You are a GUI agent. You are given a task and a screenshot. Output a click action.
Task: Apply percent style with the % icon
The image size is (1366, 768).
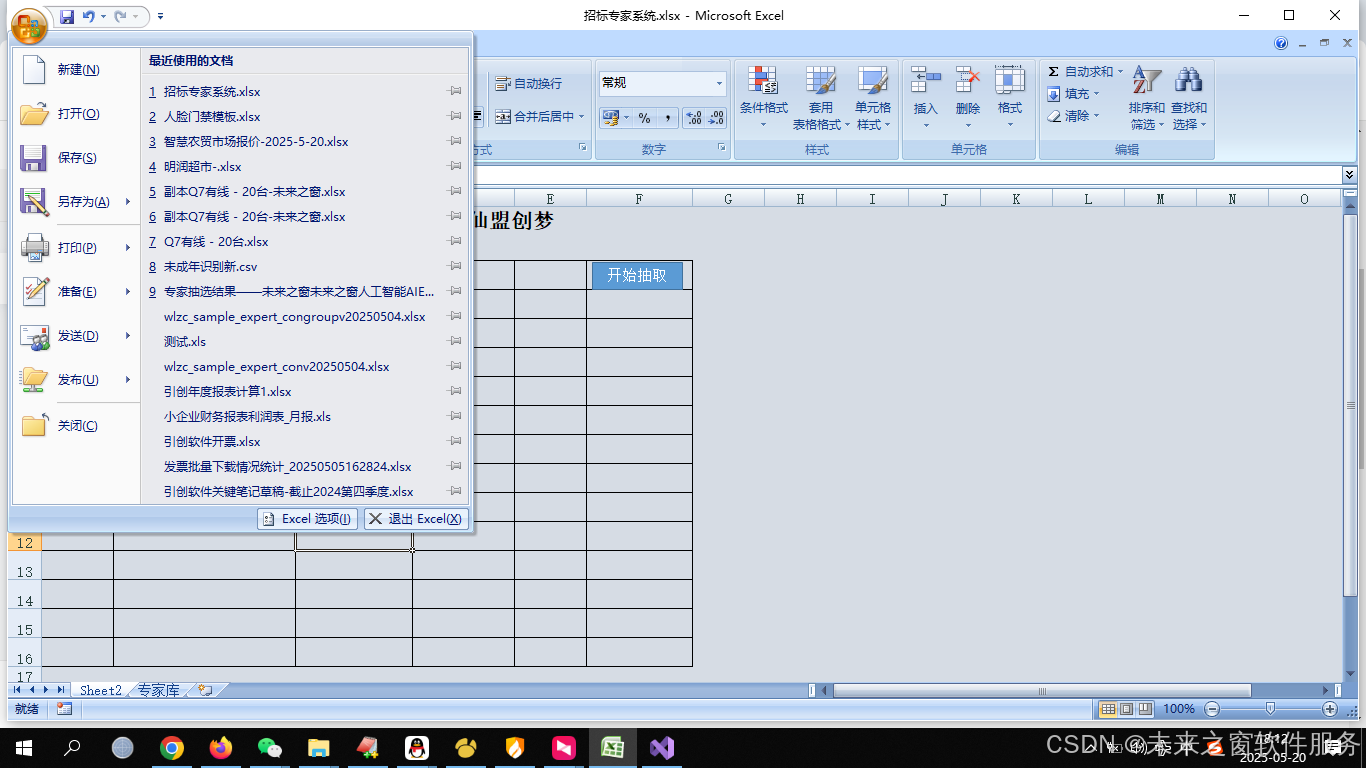[644, 118]
